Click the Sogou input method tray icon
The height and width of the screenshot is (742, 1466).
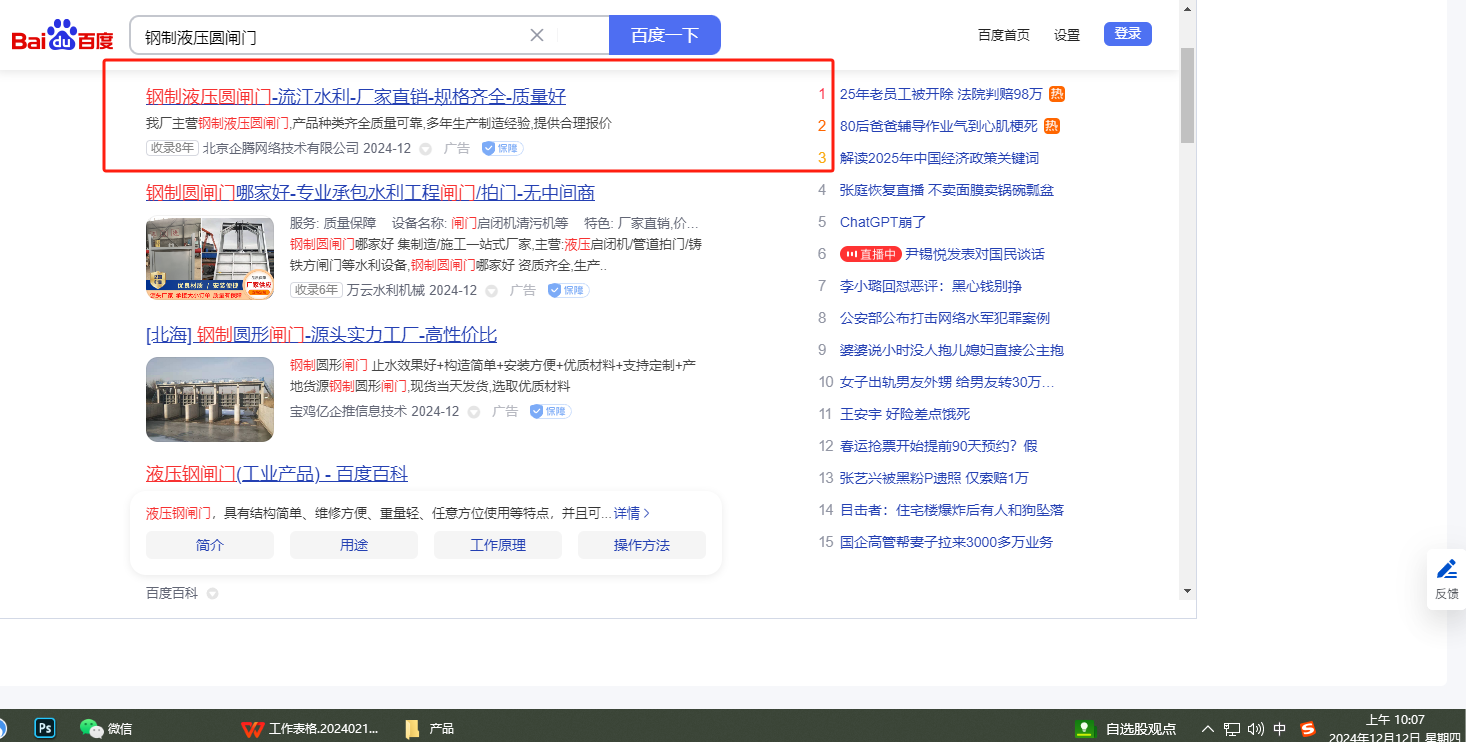pos(1308,729)
